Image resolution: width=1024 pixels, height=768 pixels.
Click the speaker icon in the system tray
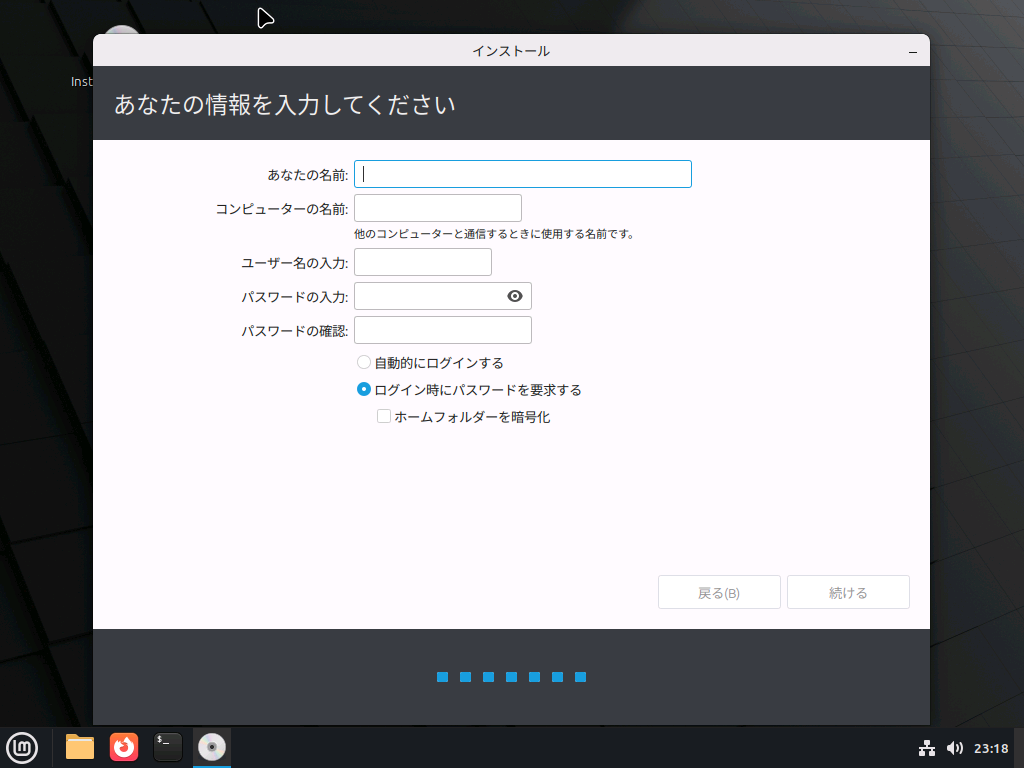(x=953, y=747)
